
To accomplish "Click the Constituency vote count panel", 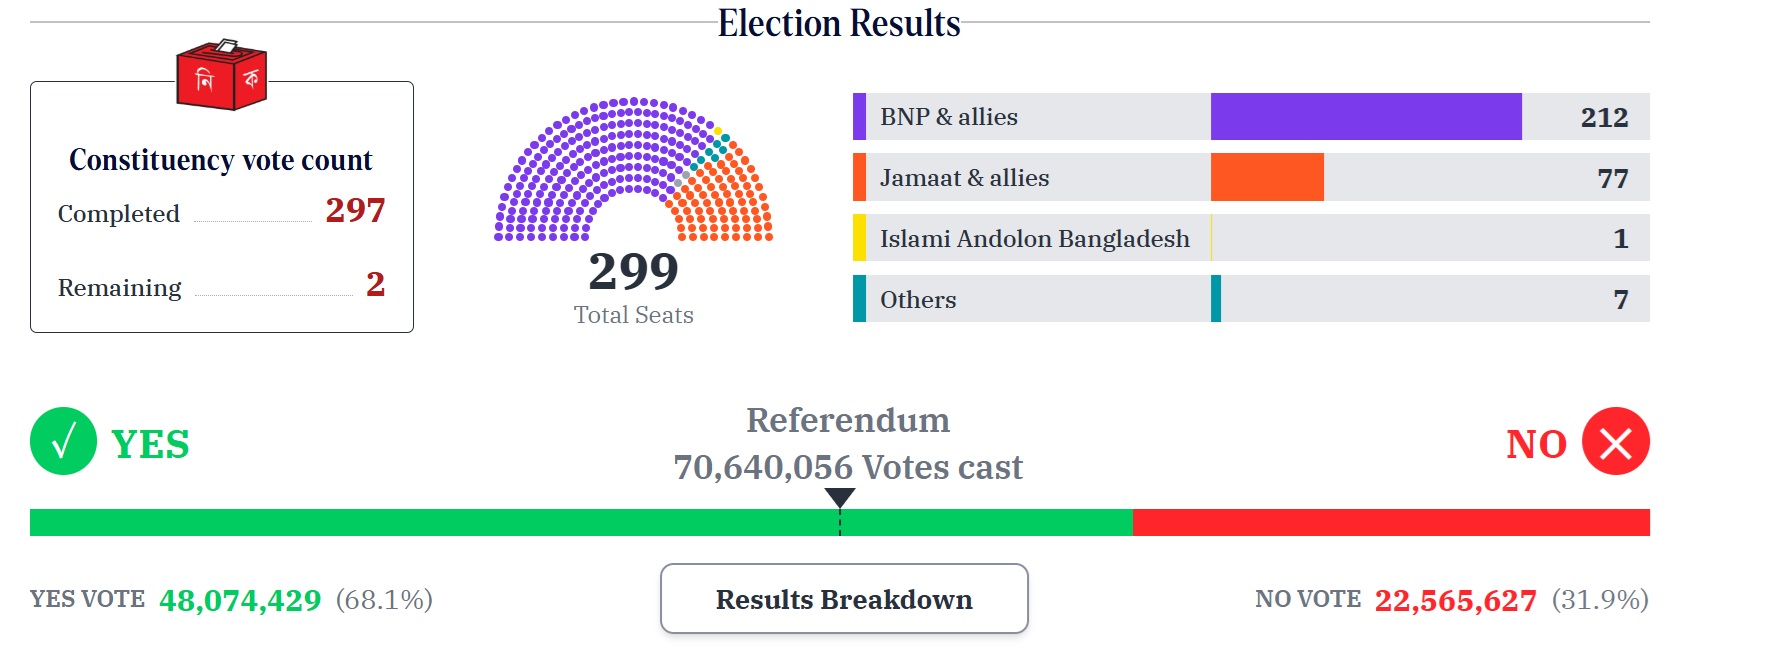I will pos(220,205).
